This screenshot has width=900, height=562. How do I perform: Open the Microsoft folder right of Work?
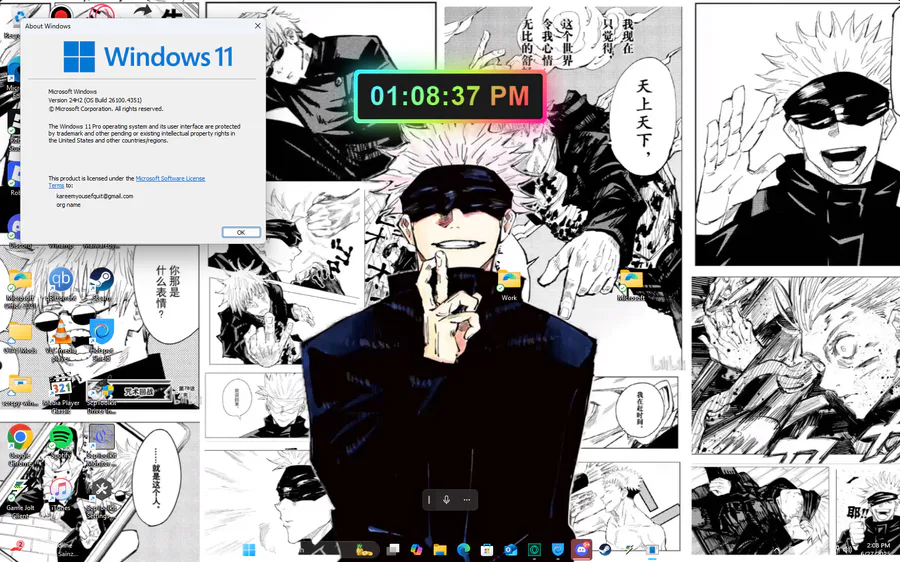[631, 285]
